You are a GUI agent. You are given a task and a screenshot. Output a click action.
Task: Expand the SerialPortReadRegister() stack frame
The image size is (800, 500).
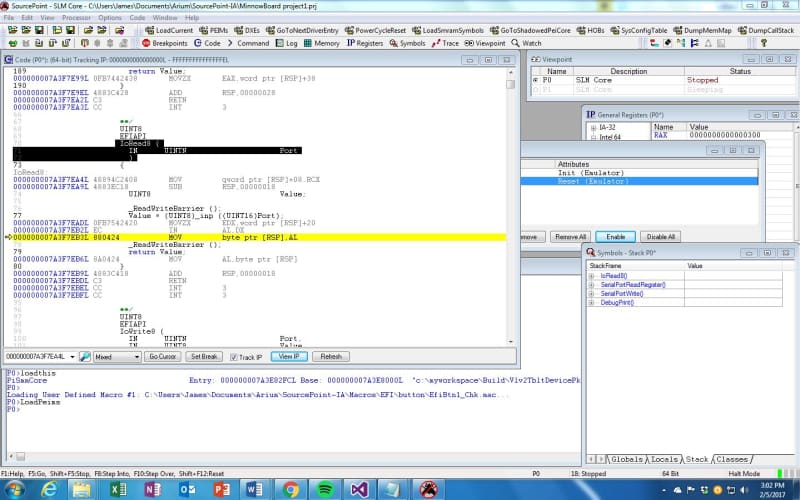coord(591,285)
